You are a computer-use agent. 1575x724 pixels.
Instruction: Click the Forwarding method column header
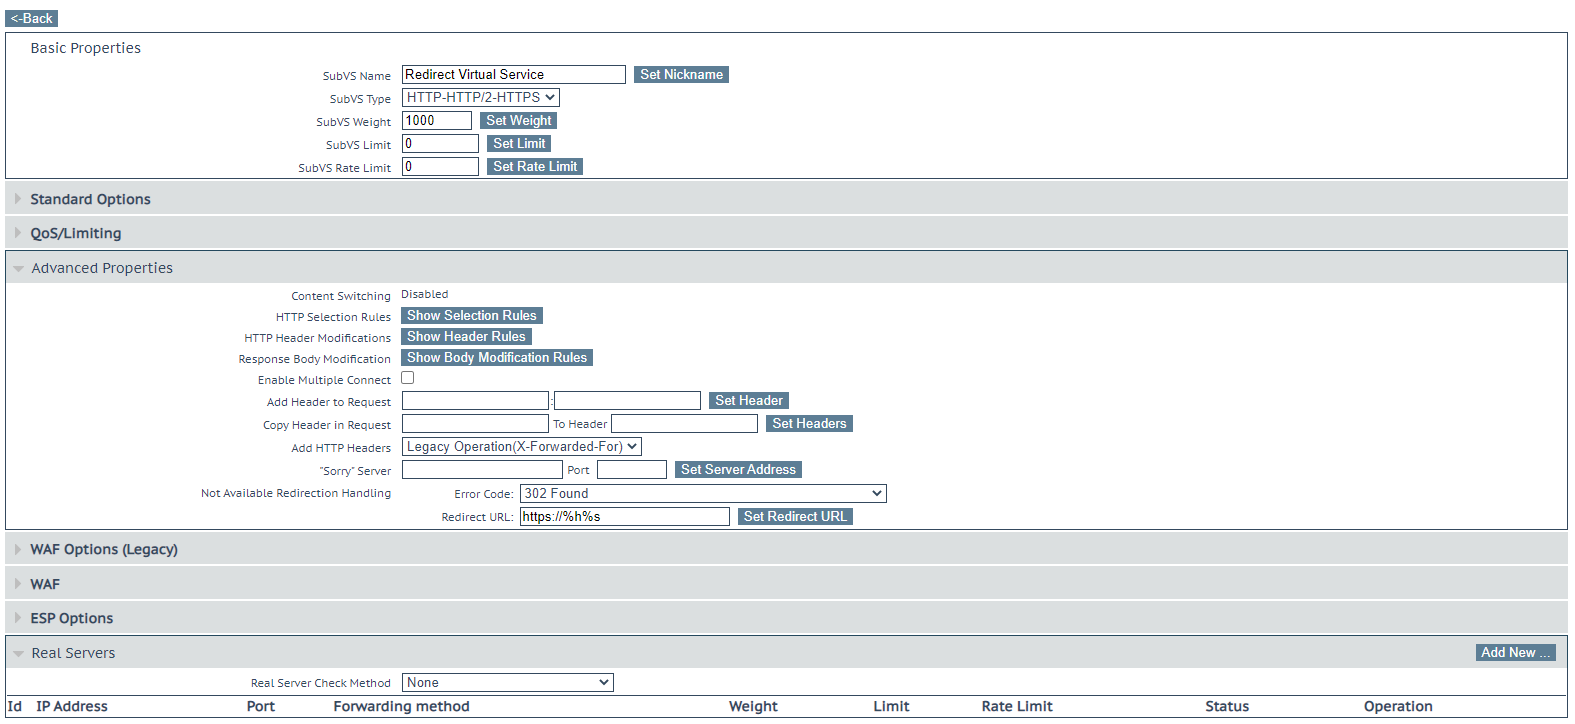(401, 707)
